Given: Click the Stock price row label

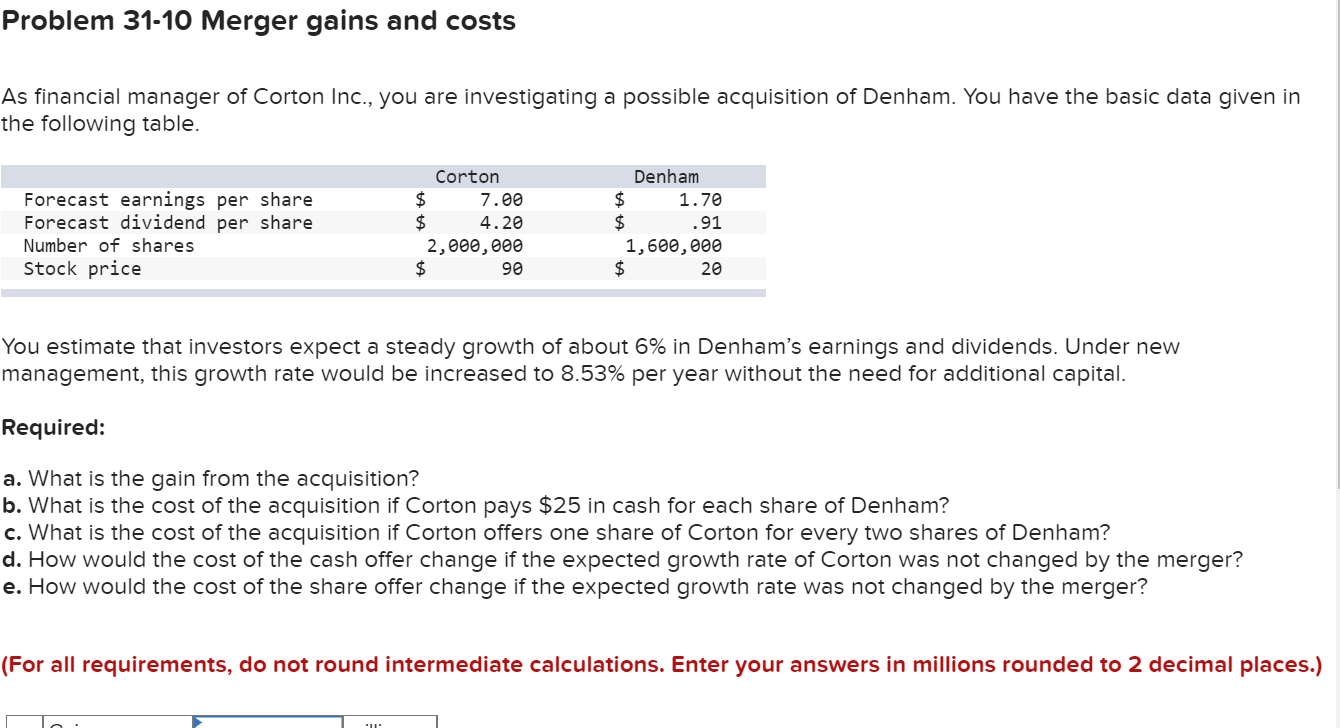Looking at the screenshot, I should click(82, 269).
